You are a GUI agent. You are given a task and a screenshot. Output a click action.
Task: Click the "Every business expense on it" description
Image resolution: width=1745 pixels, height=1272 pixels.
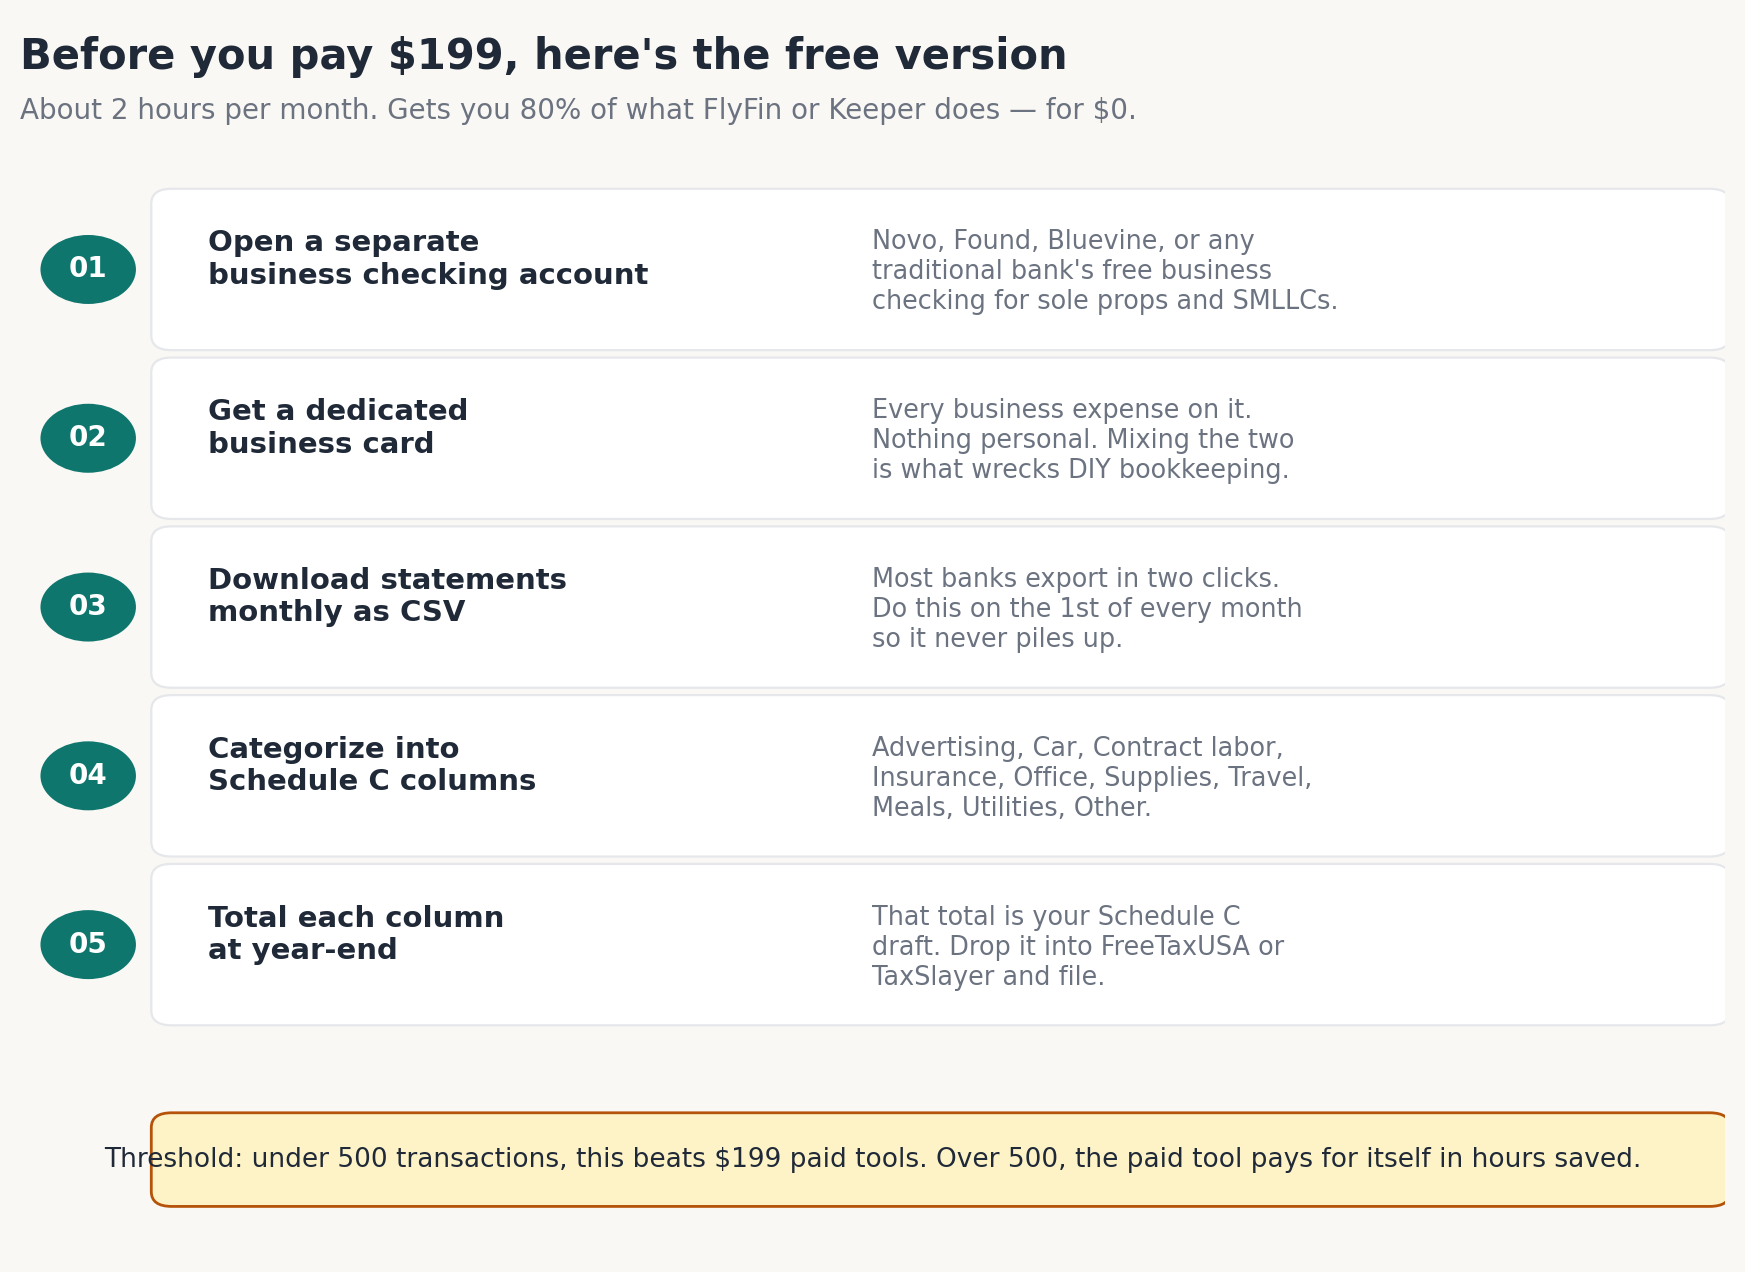pos(1083,440)
